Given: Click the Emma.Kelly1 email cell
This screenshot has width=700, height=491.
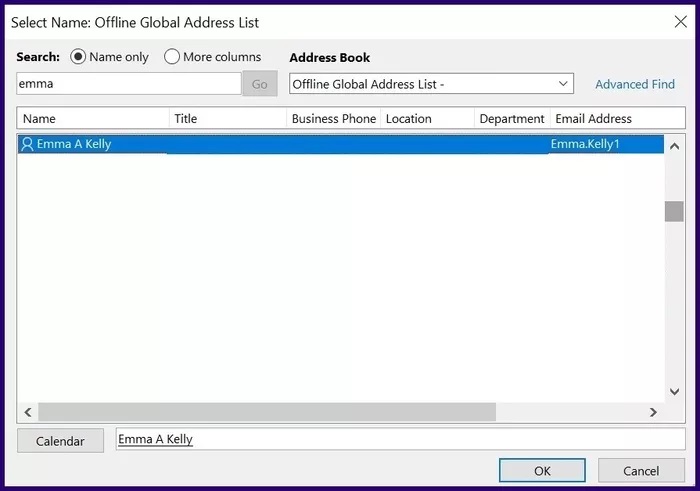Looking at the screenshot, I should (585, 144).
